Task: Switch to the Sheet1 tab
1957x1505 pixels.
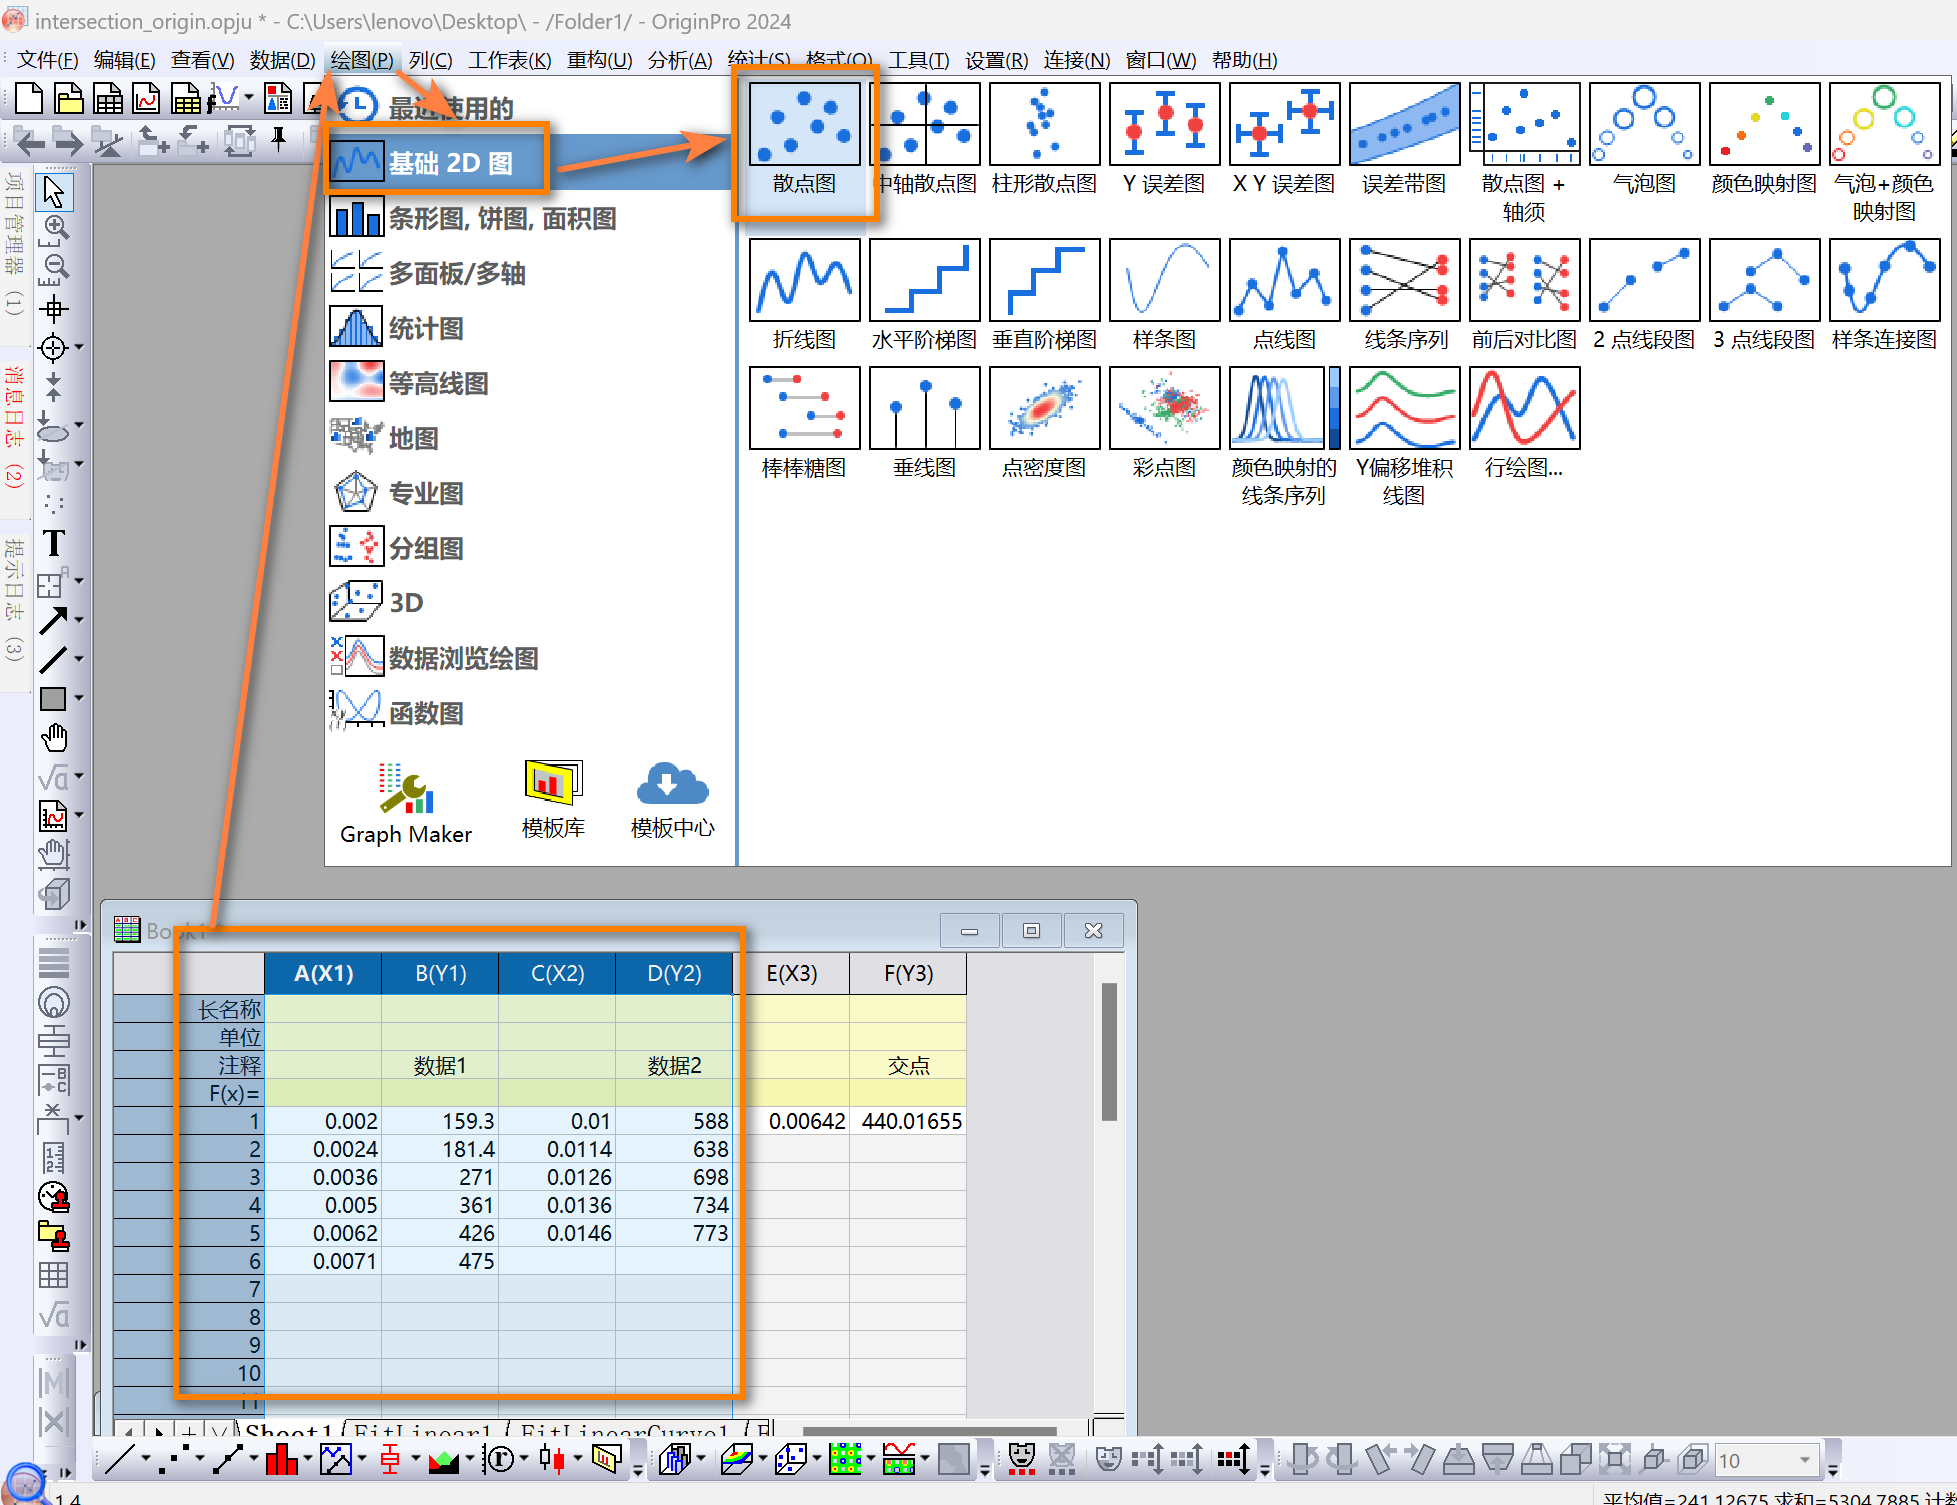Action: click(x=288, y=1430)
